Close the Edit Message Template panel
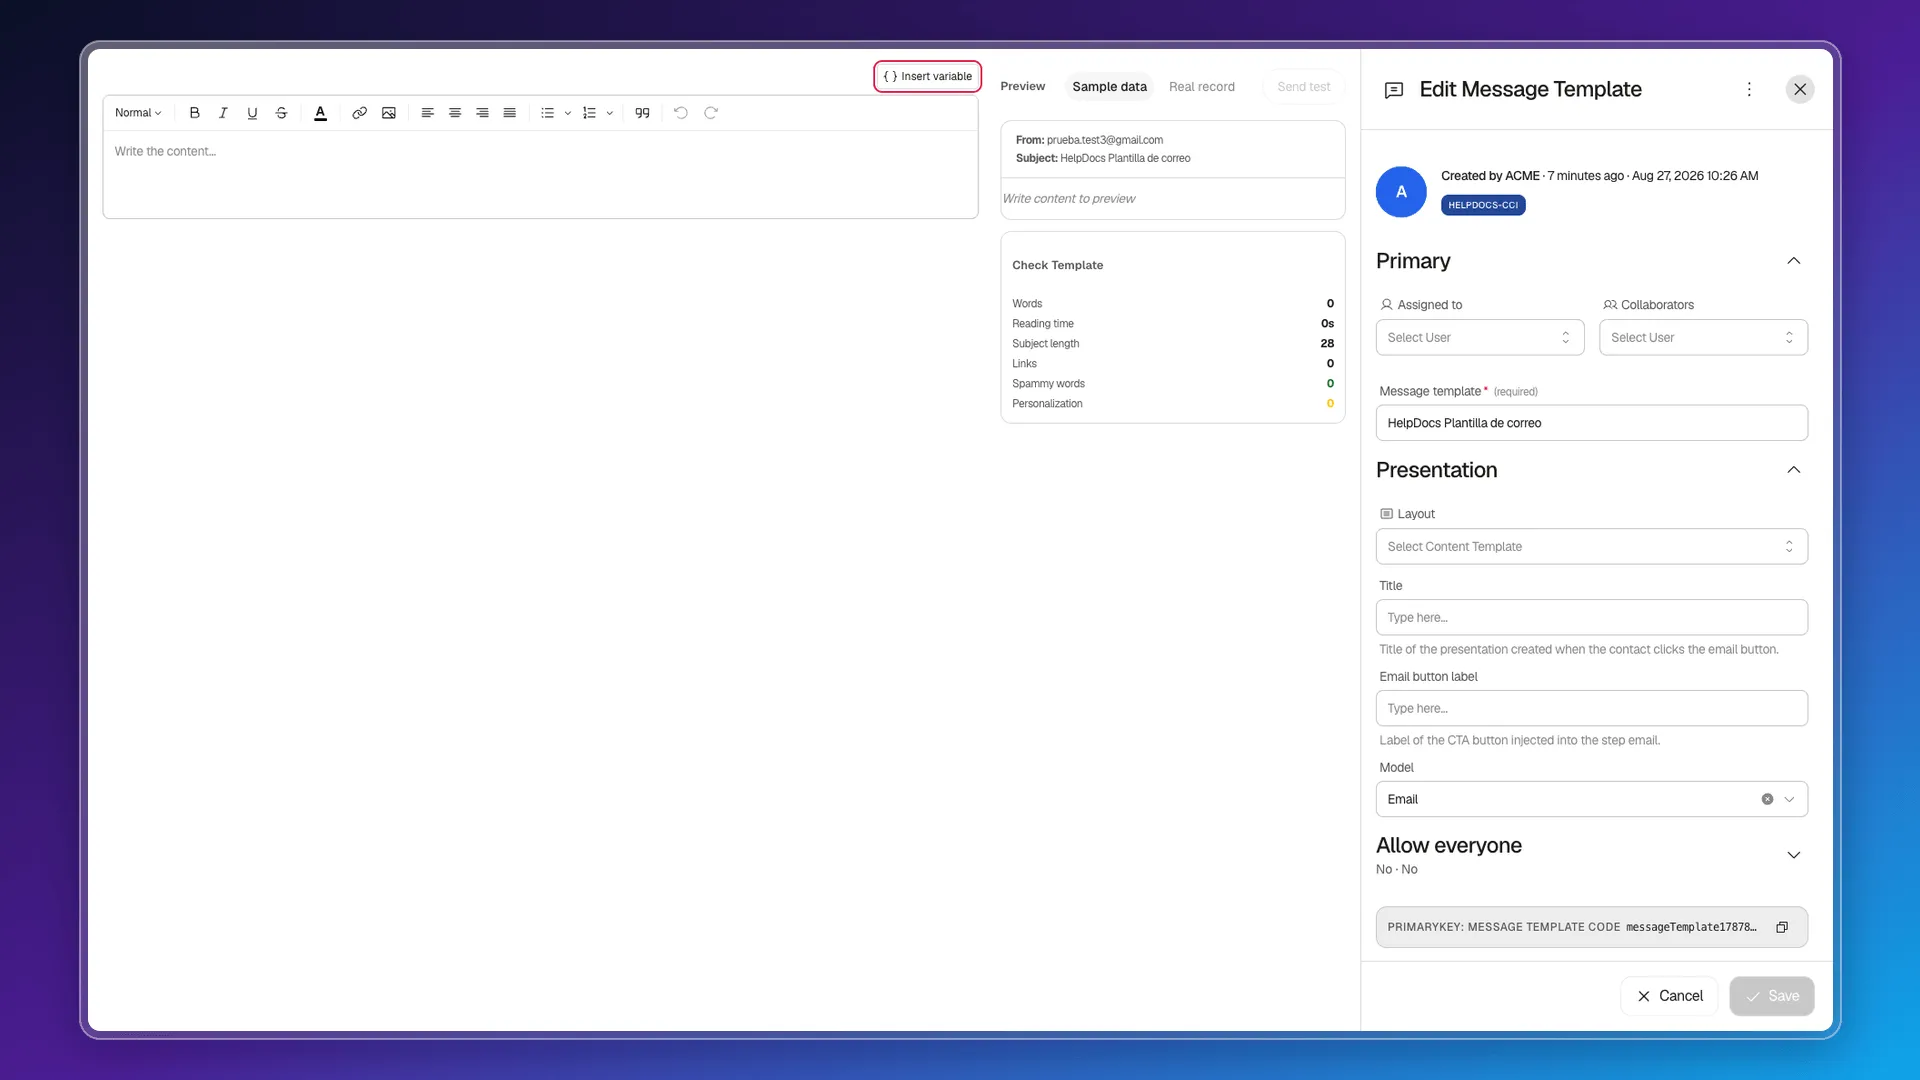Screen dimensions: 1920x1080 click(1800, 89)
